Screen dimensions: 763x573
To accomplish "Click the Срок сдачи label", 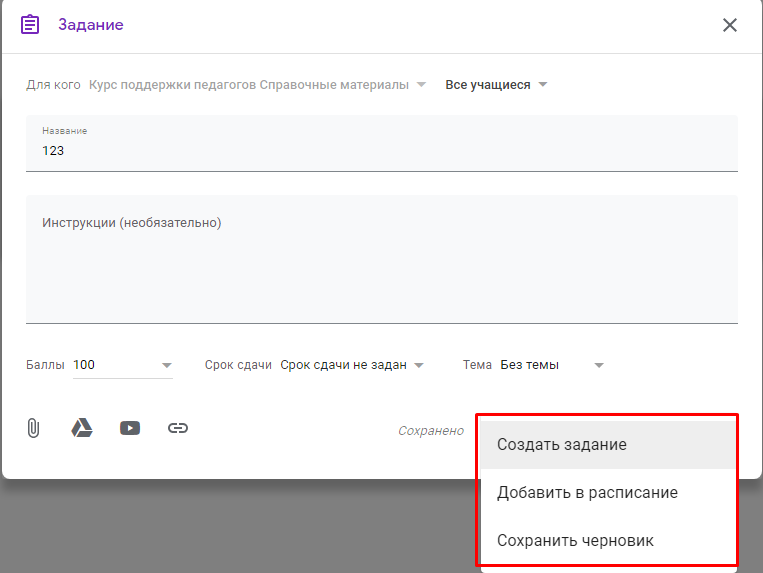I will click(x=238, y=365).
